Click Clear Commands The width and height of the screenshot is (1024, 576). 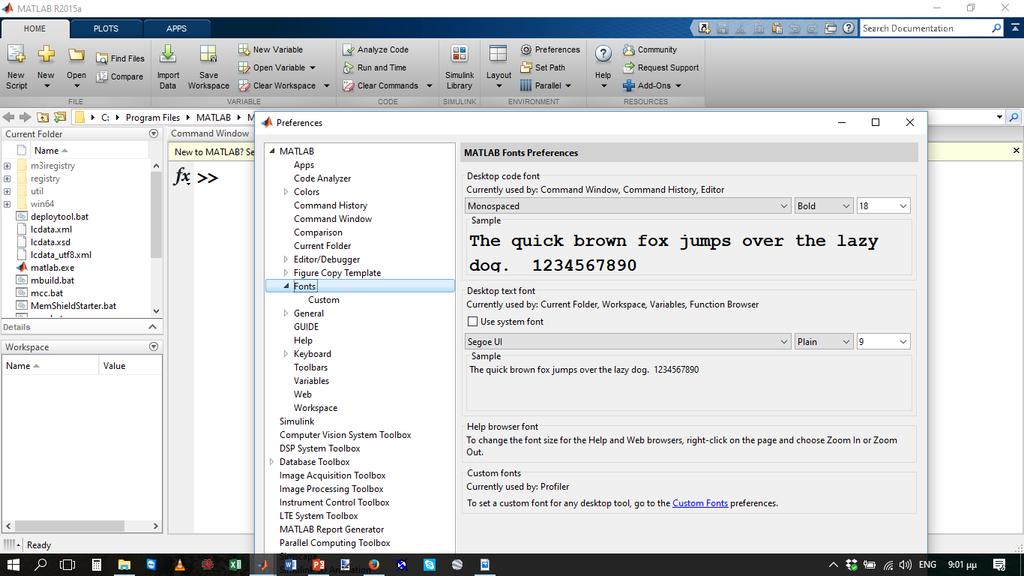click(381, 86)
